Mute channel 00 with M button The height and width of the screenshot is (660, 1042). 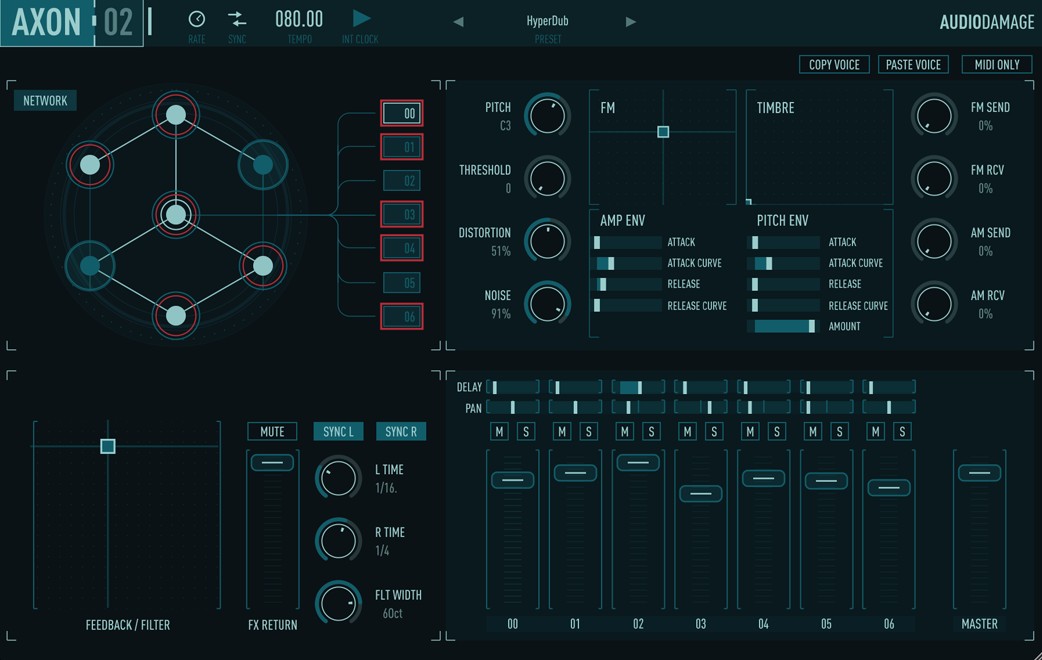click(500, 431)
